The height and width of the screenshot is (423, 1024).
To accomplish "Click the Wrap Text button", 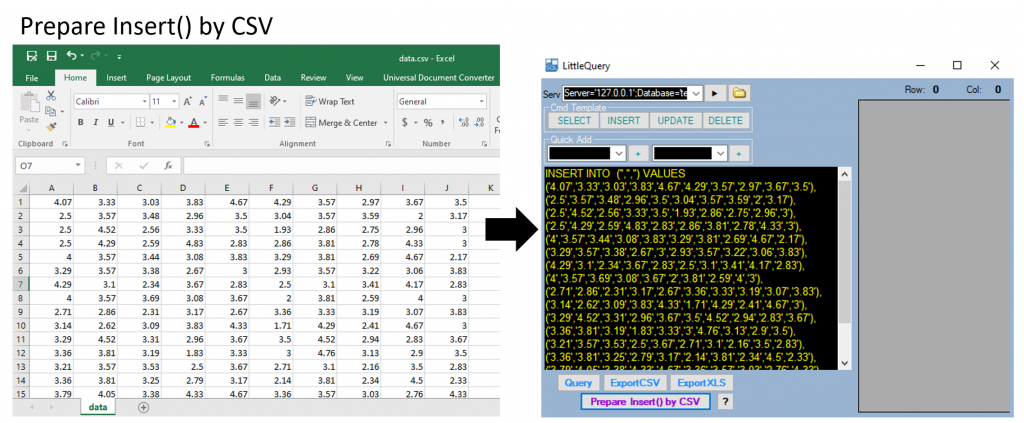I will point(330,101).
